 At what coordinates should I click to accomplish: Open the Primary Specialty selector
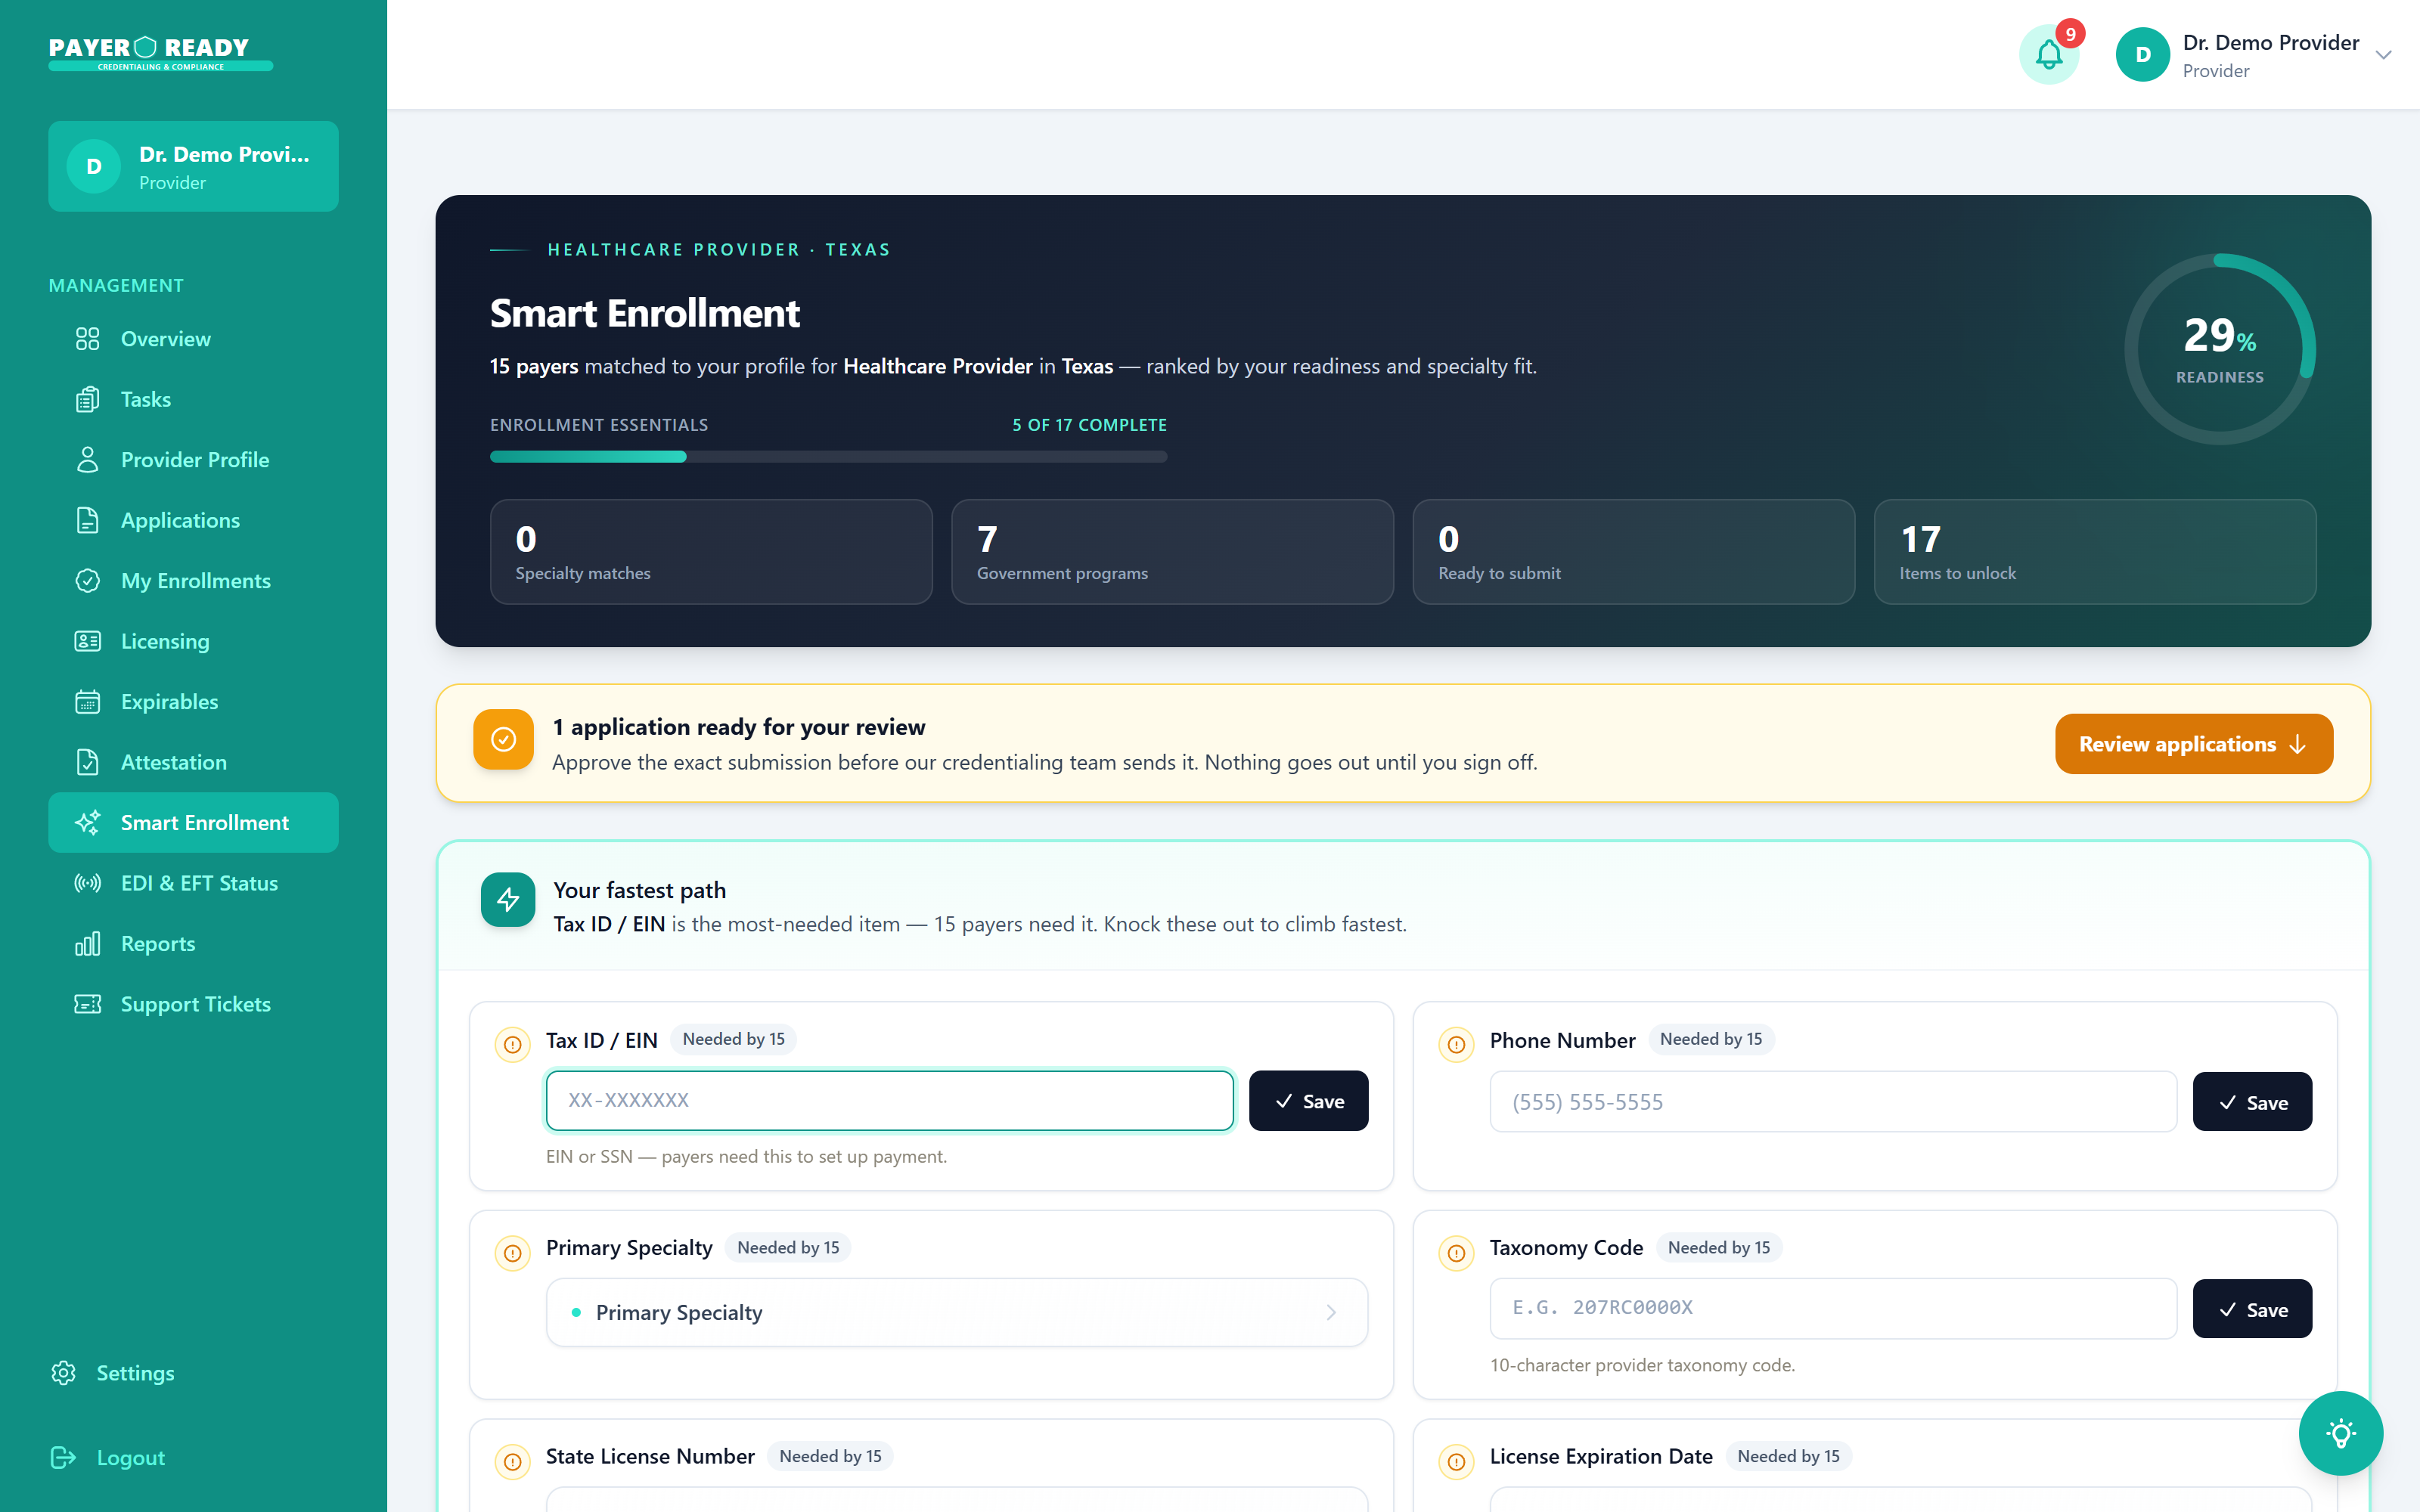point(957,1312)
